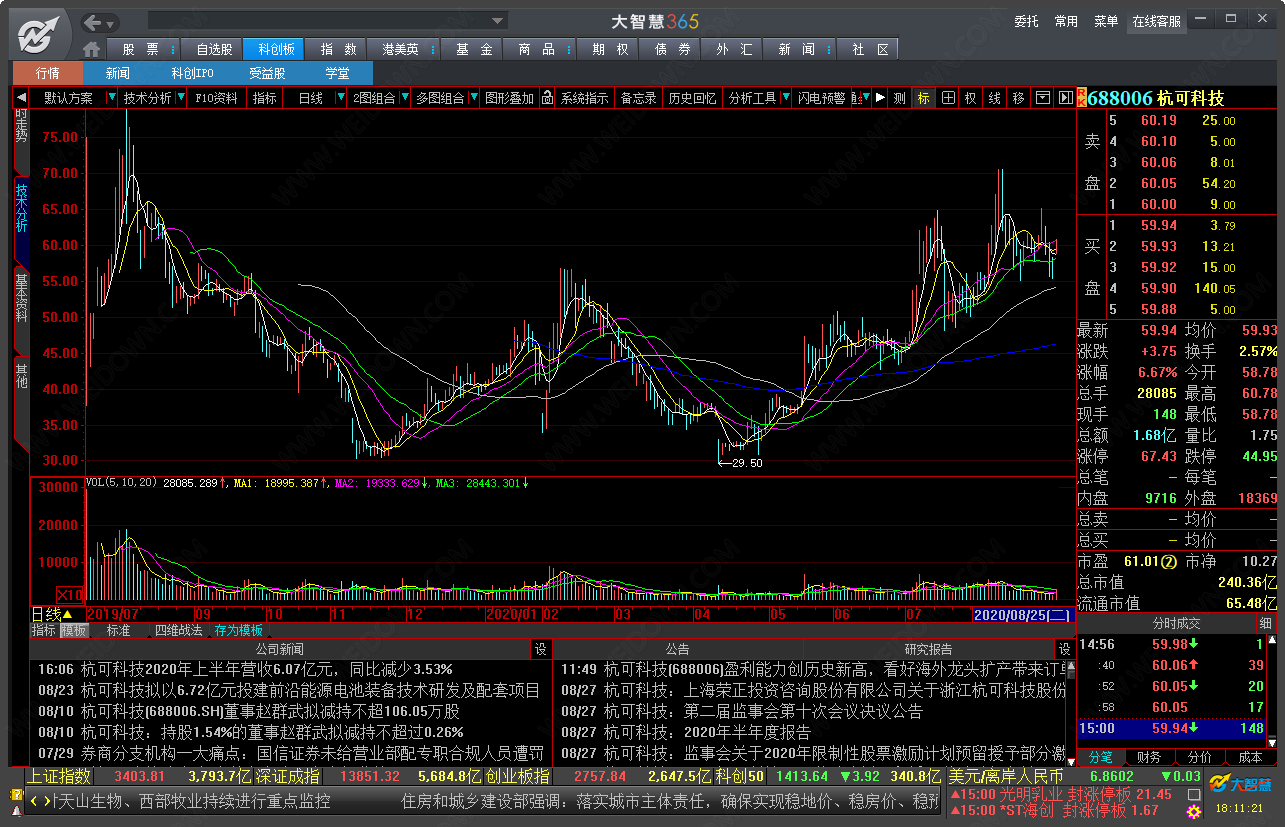Click the 在线客服 button
Screen dimensions: 1285x827
pos(1156,21)
